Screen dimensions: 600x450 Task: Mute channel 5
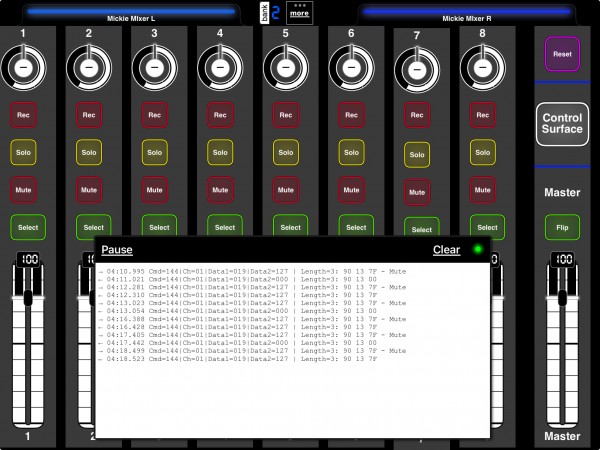pos(286,190)
